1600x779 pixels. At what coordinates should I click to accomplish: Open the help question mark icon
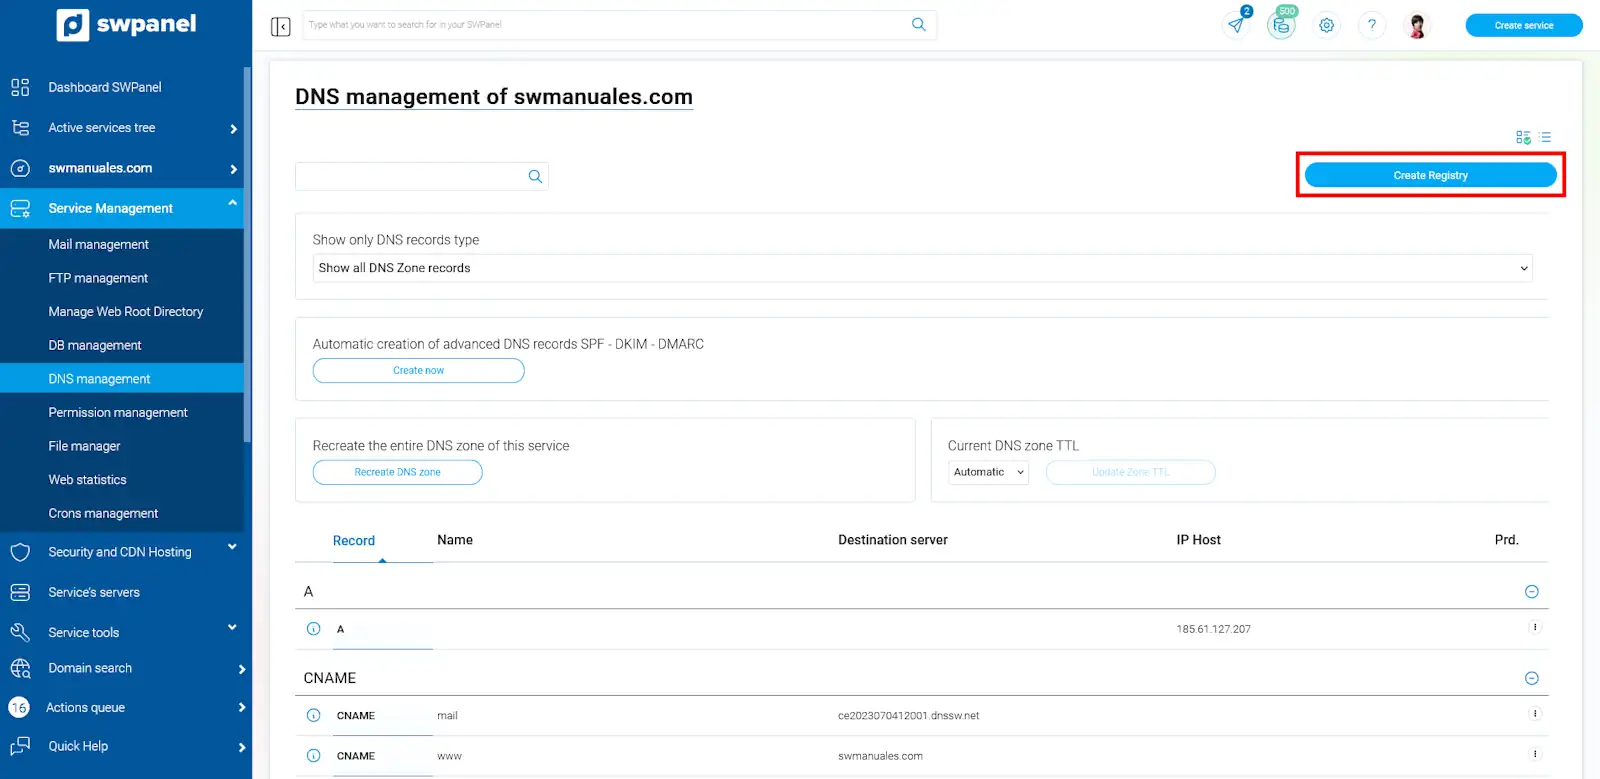click(x=1371, y=26)
